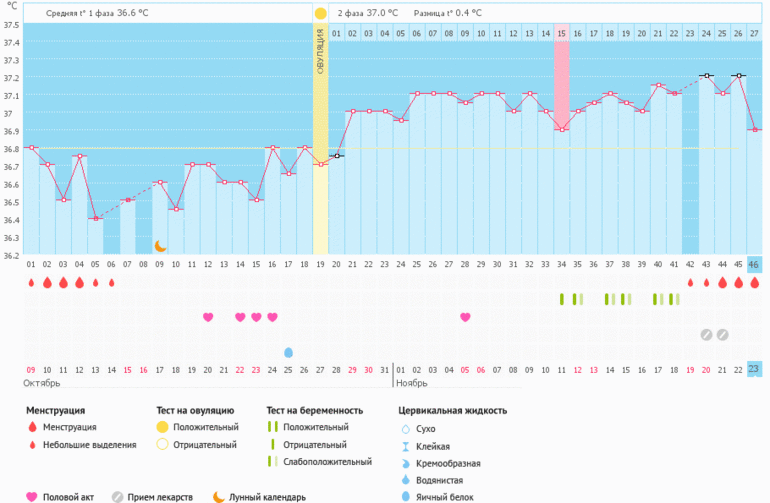Select the menstruation drop on cycle day 01

(31, 283)
